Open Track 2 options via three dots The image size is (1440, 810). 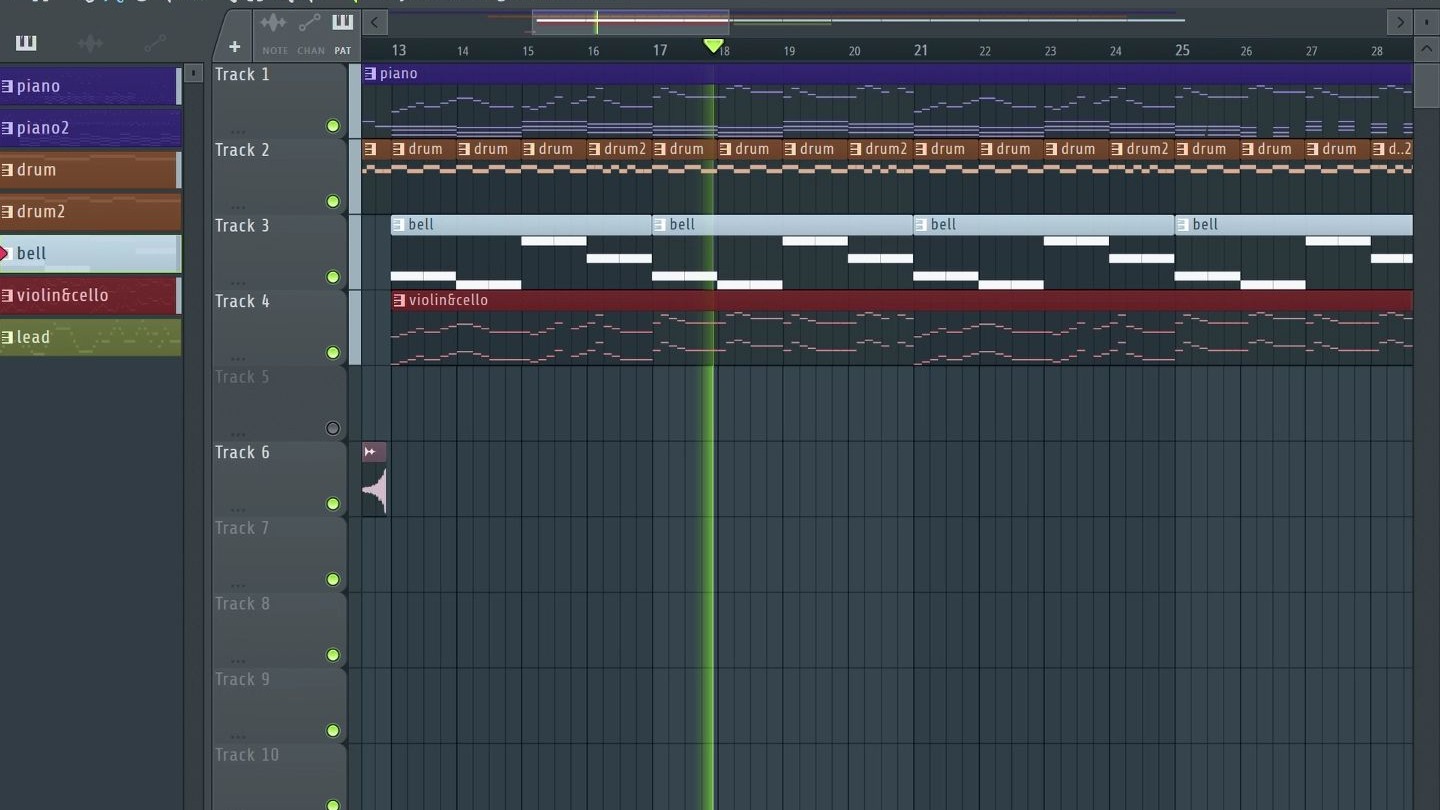tap(237, 207)
